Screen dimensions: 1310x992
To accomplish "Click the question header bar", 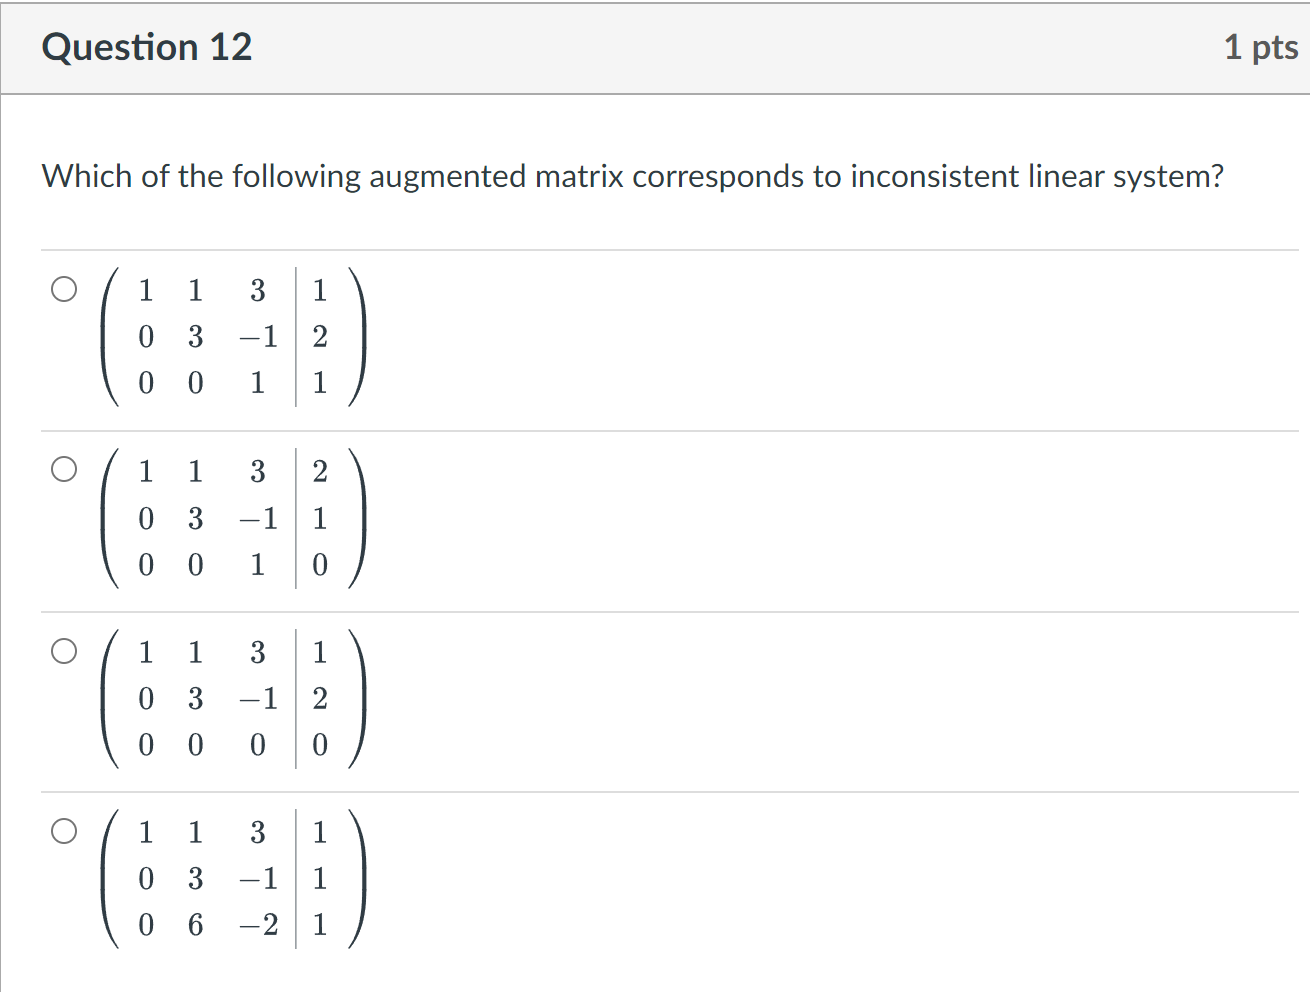I will click(655, 46).
